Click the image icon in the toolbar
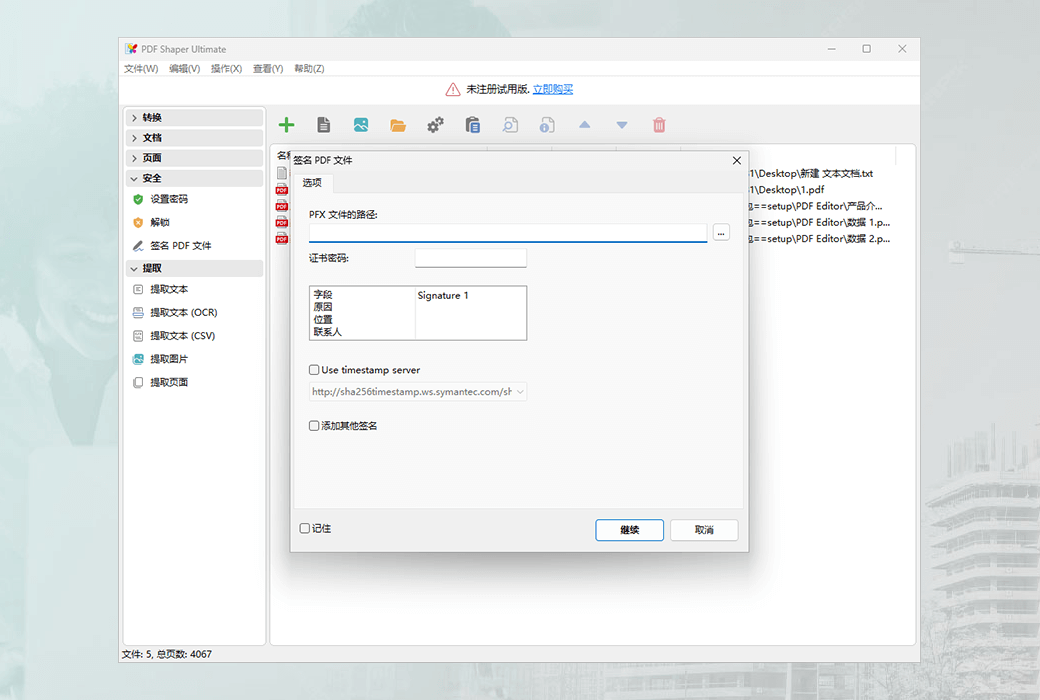Image resolution: width=1040 pixels, height=700 pixels. tap(361, 124)
